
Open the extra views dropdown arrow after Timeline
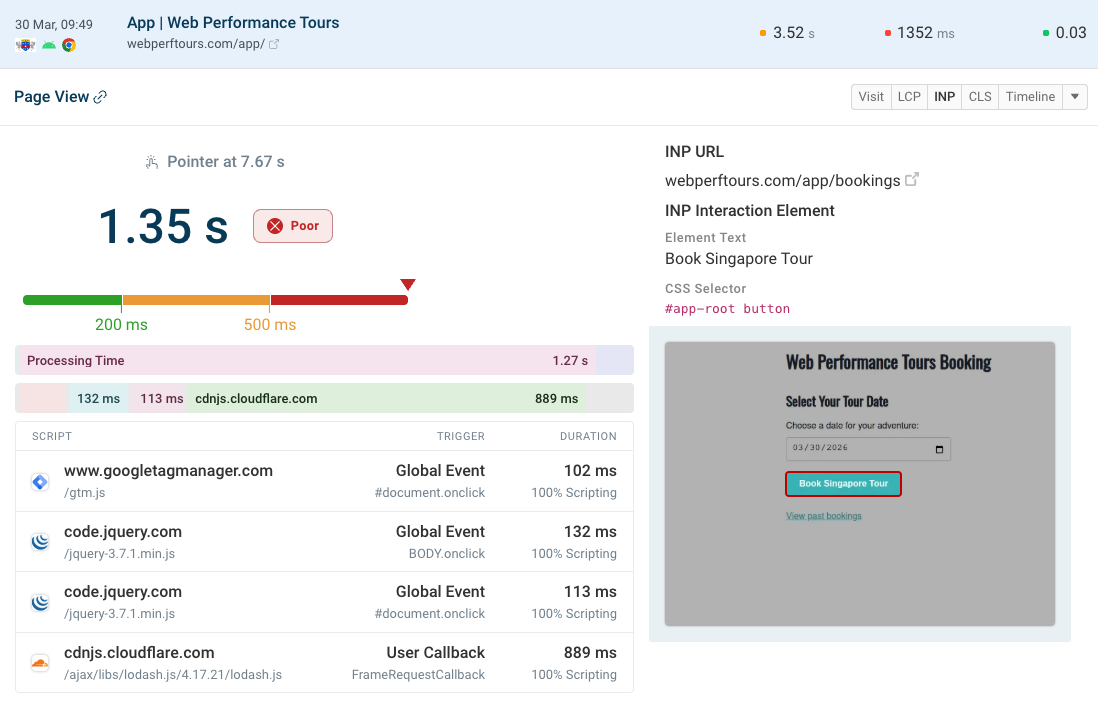(1074, 96)
